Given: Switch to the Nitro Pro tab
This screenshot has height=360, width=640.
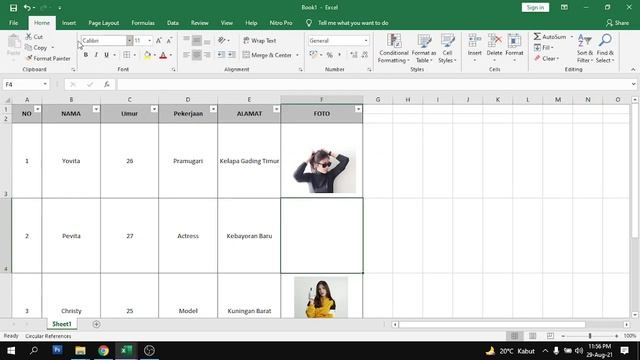Looking at the screenshot, I should coord(281,23).
